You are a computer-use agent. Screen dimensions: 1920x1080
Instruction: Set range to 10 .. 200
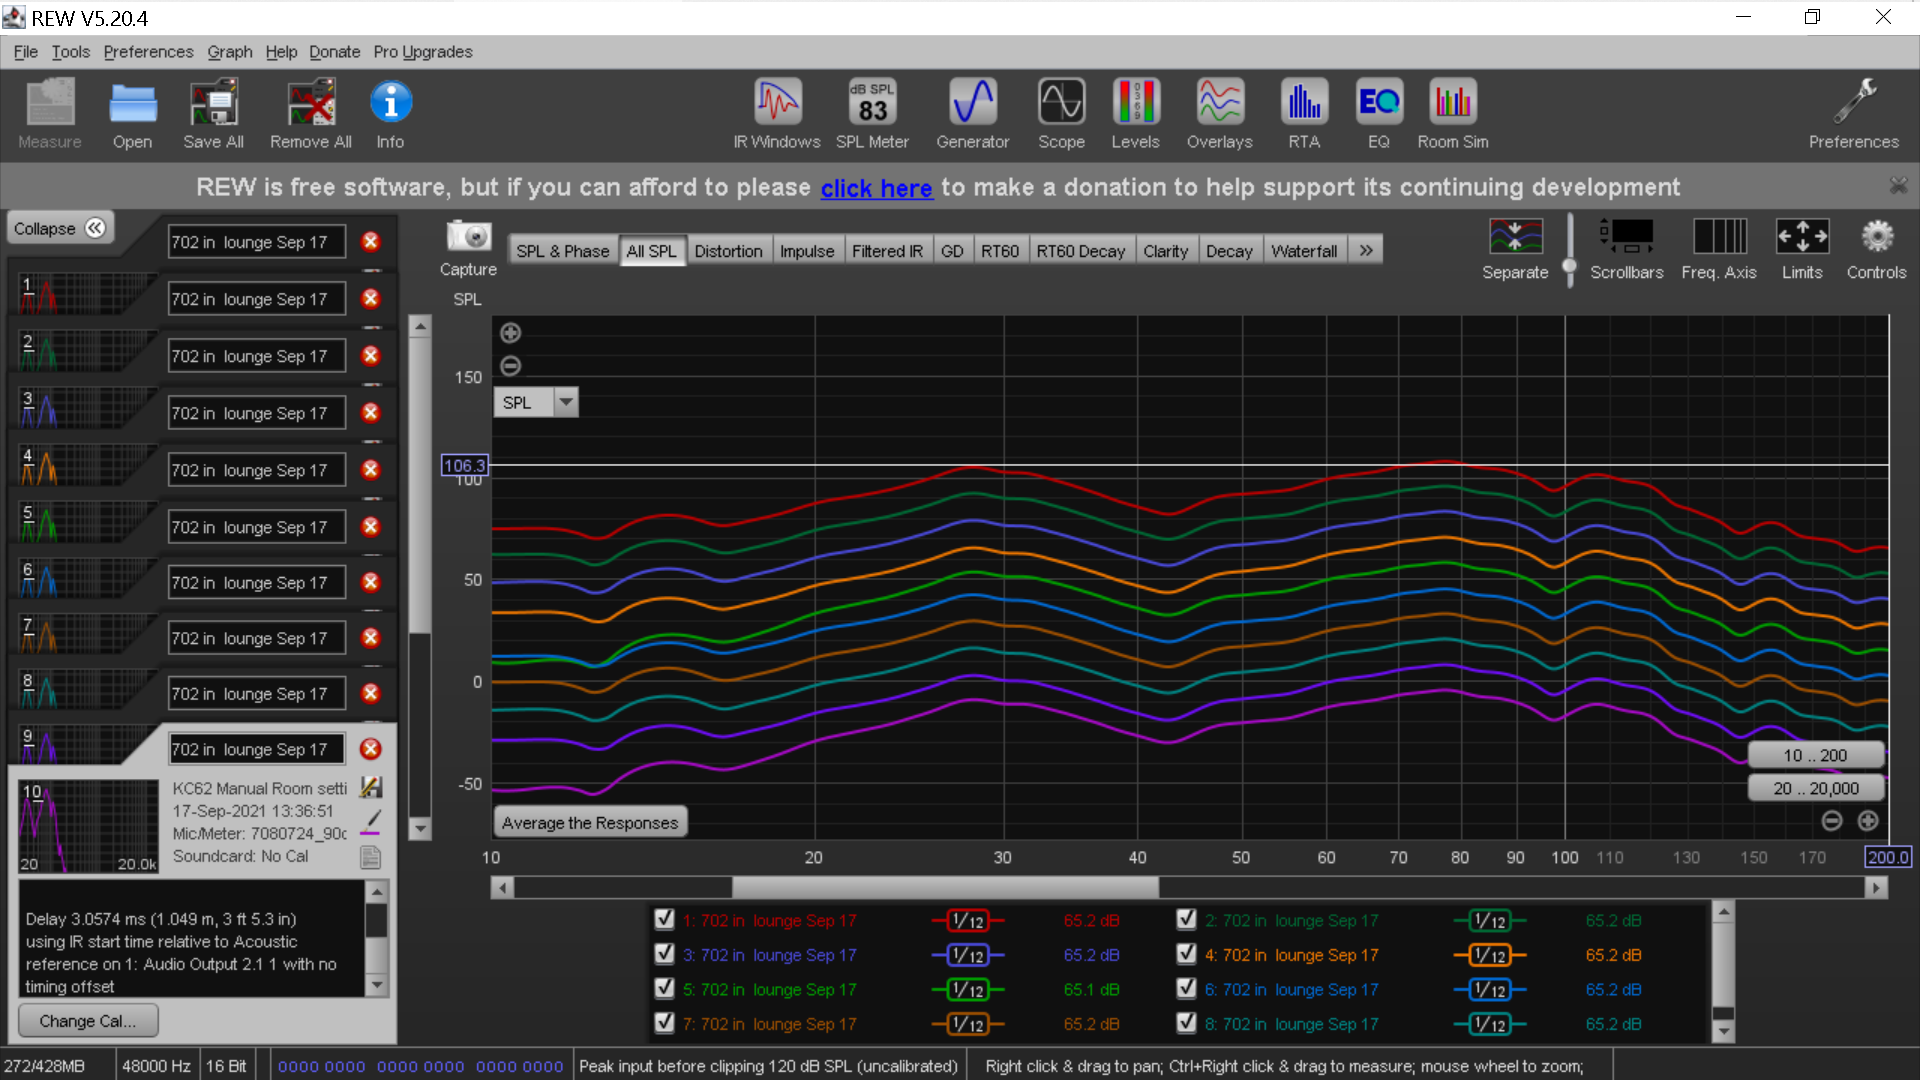(x=1815, y=756)
